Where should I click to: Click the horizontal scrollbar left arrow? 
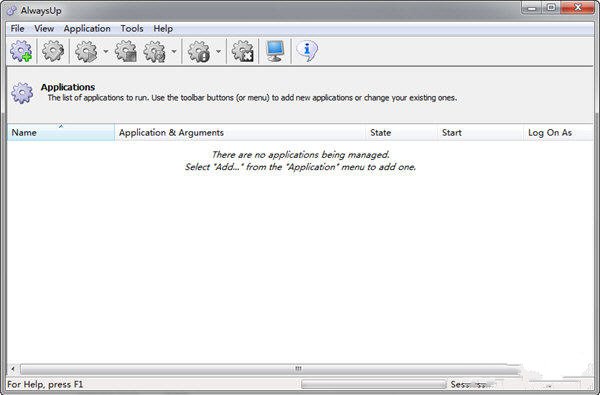point(13,369)
